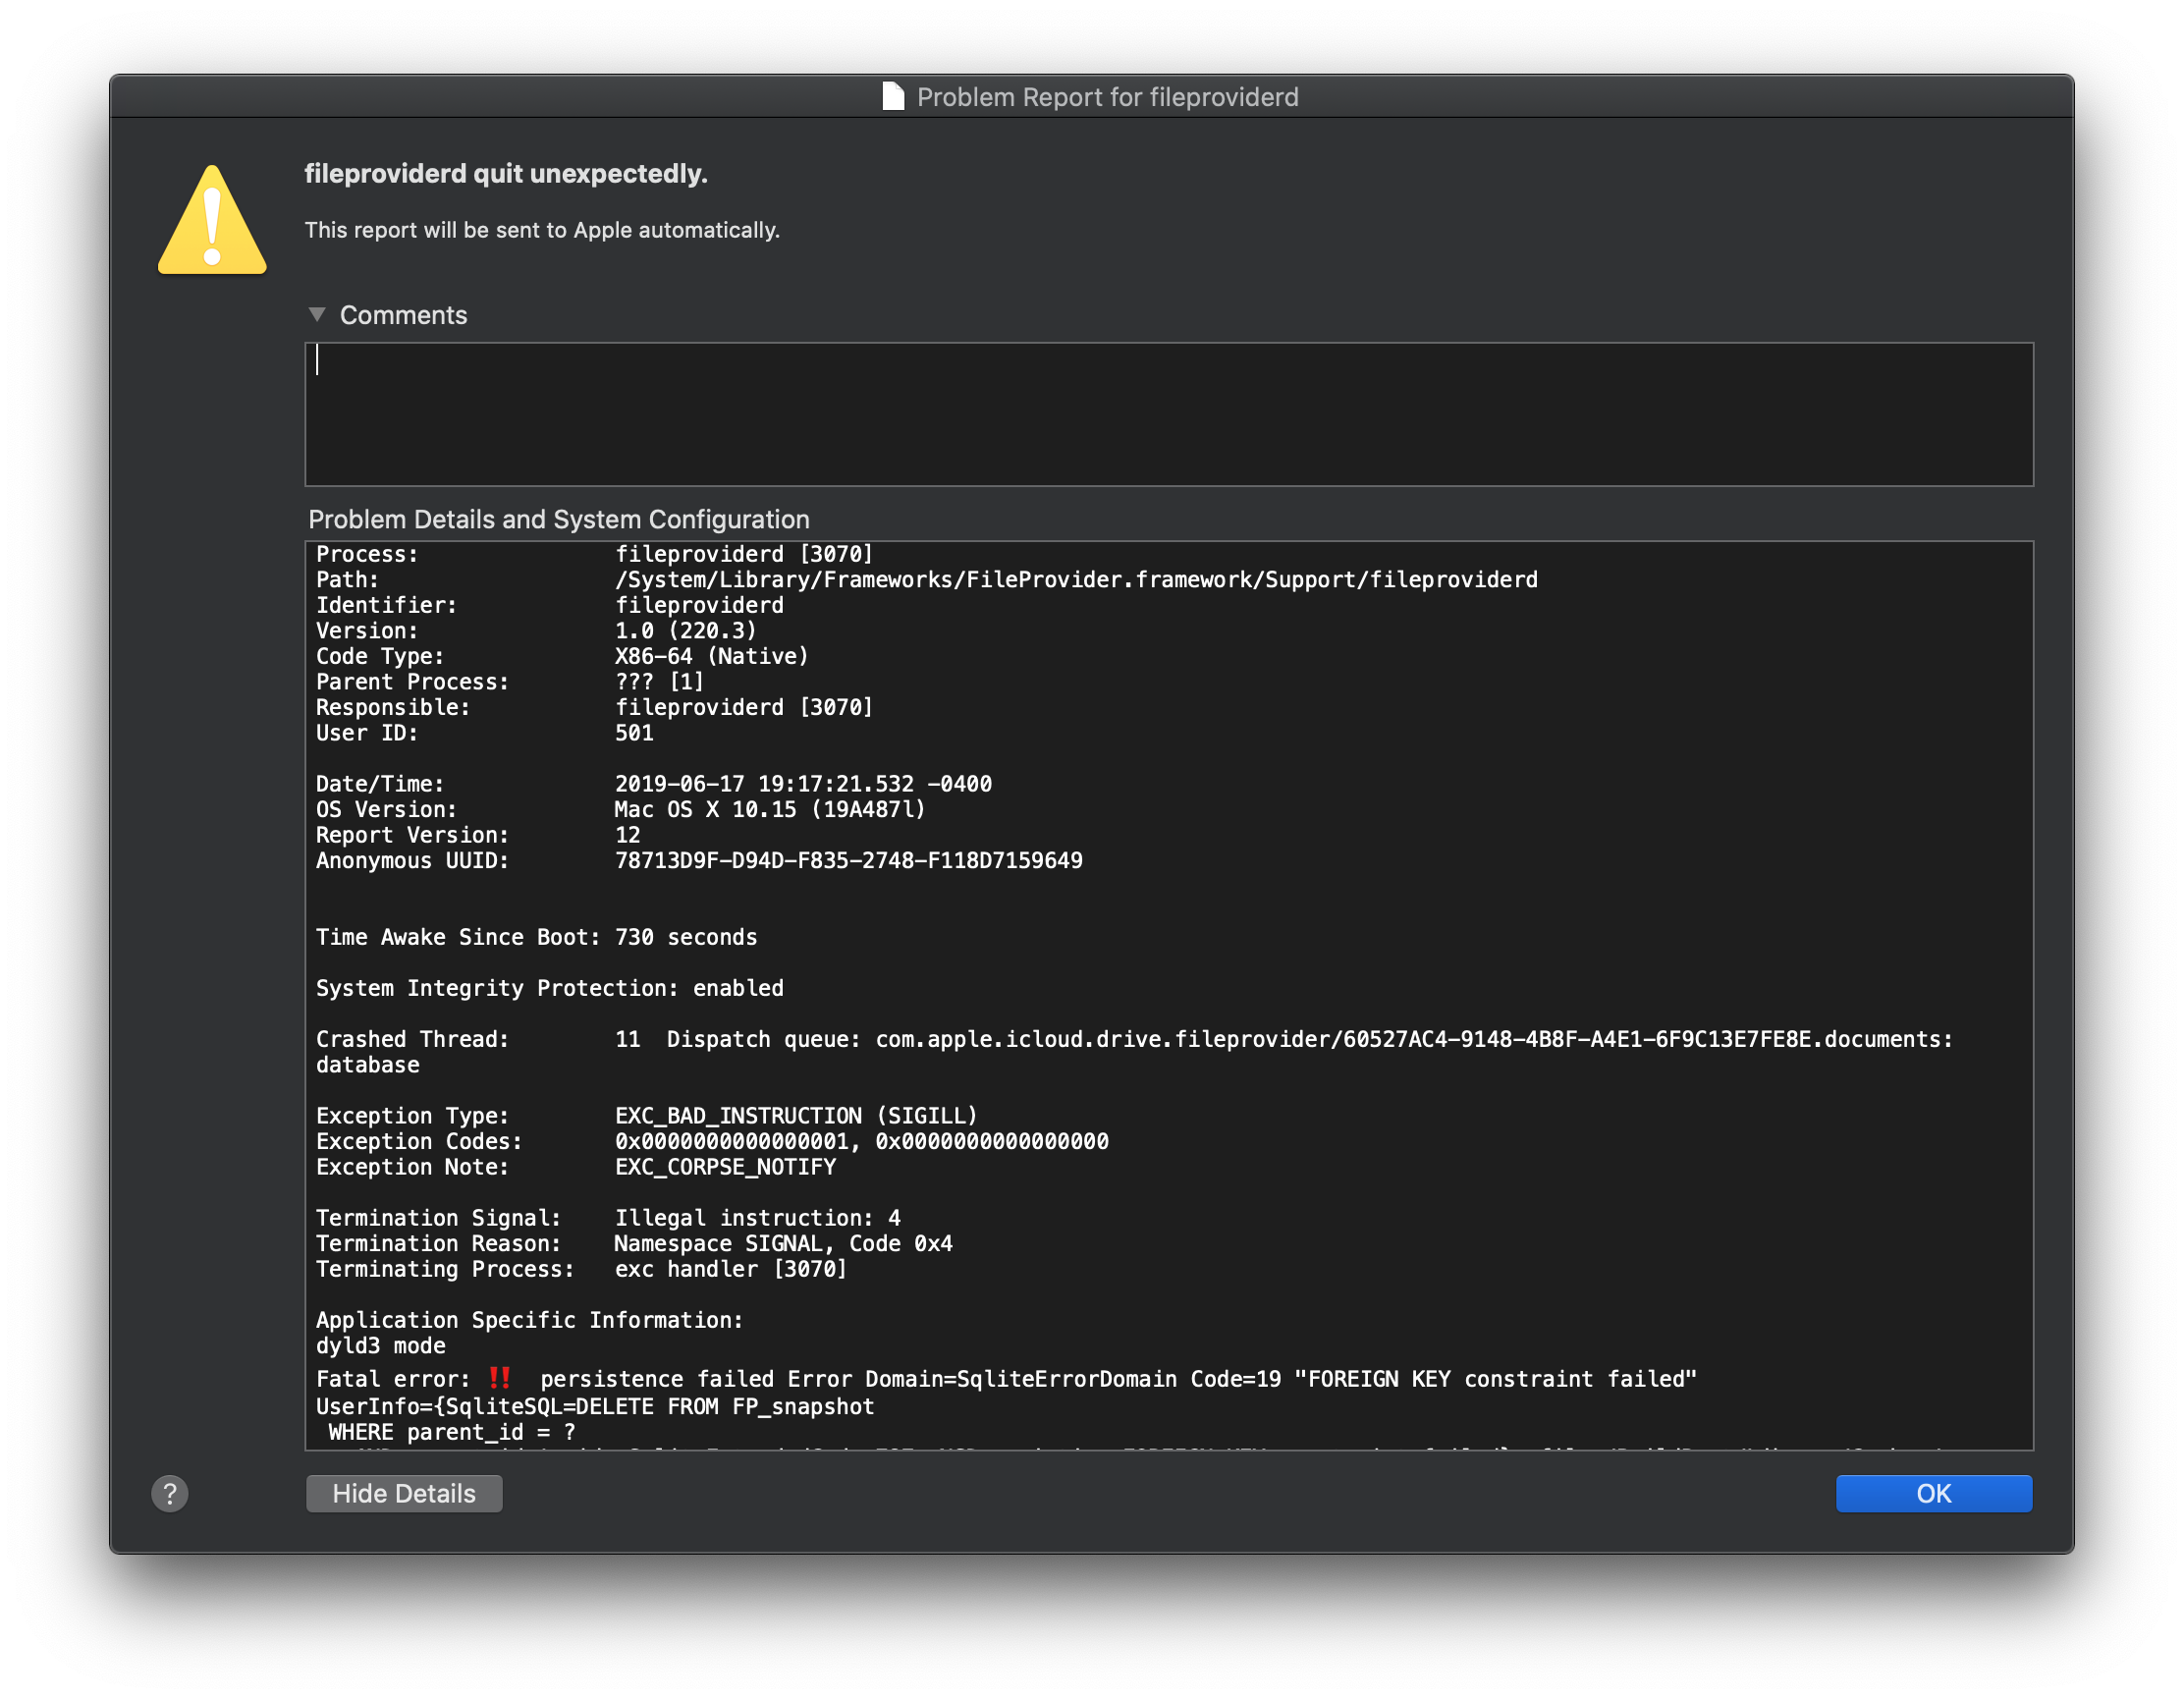Click inside the Comments text field
2184x1699 pixels.
point(1168,414)
